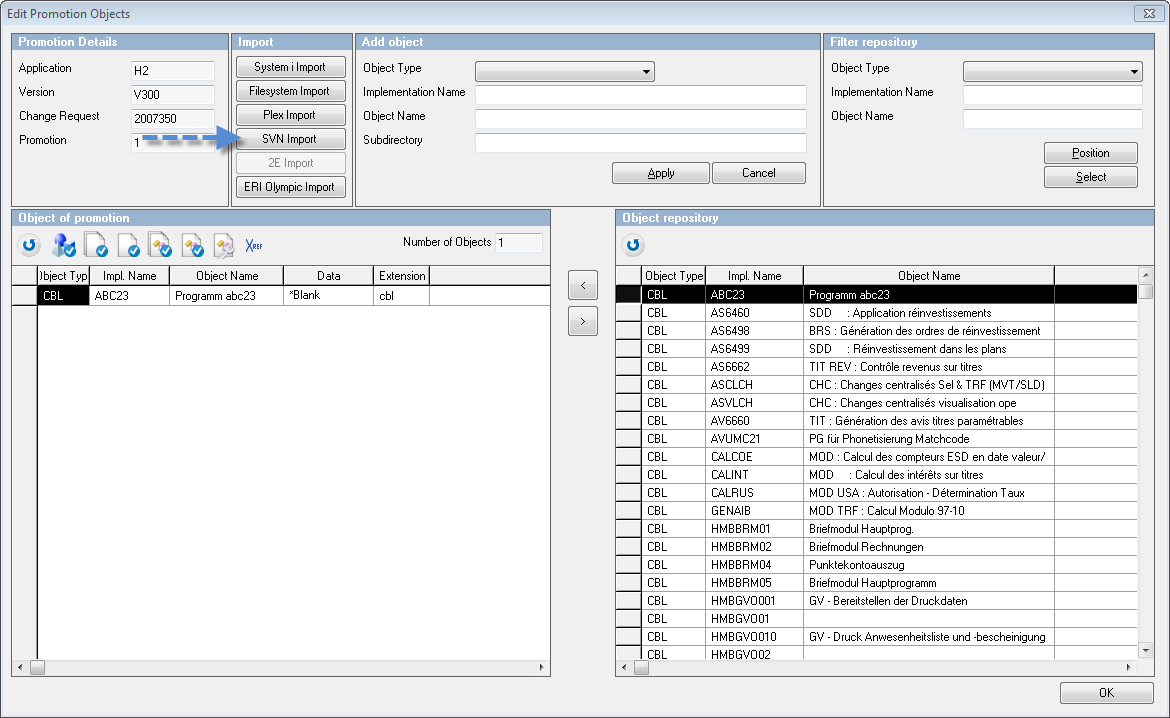
Task: Select repository row AVUMC21
Action: tap(876, 439)
